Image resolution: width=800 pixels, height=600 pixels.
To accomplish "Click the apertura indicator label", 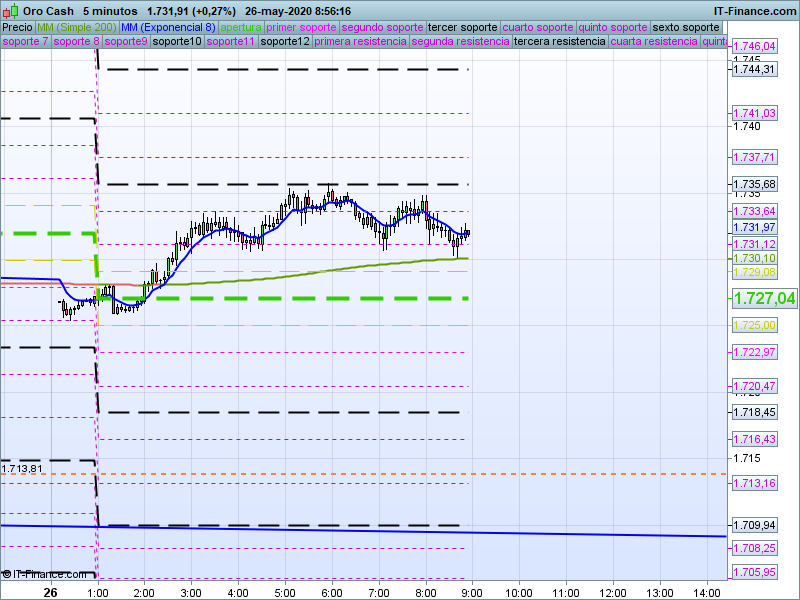I will point(241,27).
